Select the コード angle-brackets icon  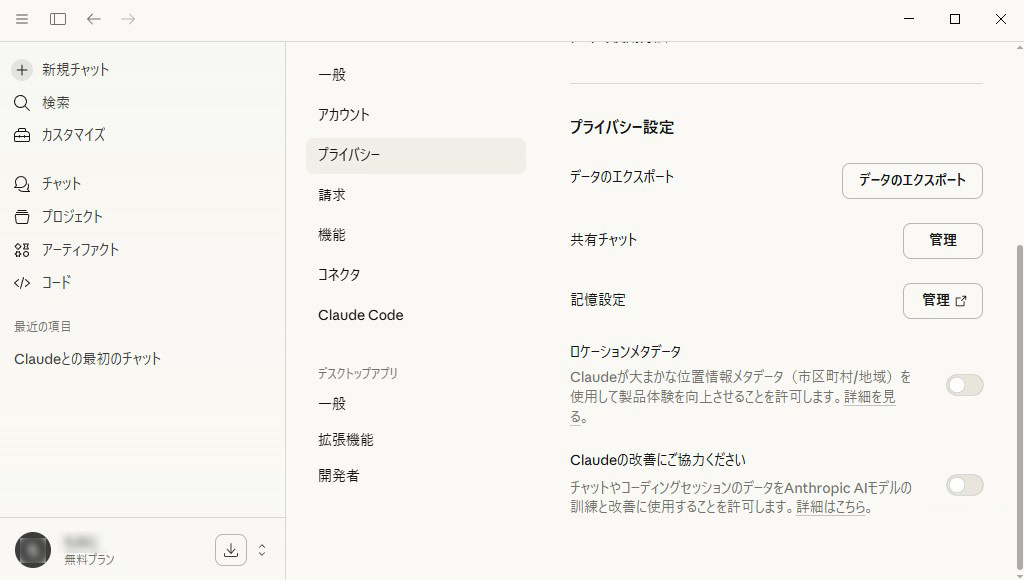pos(21,282)
